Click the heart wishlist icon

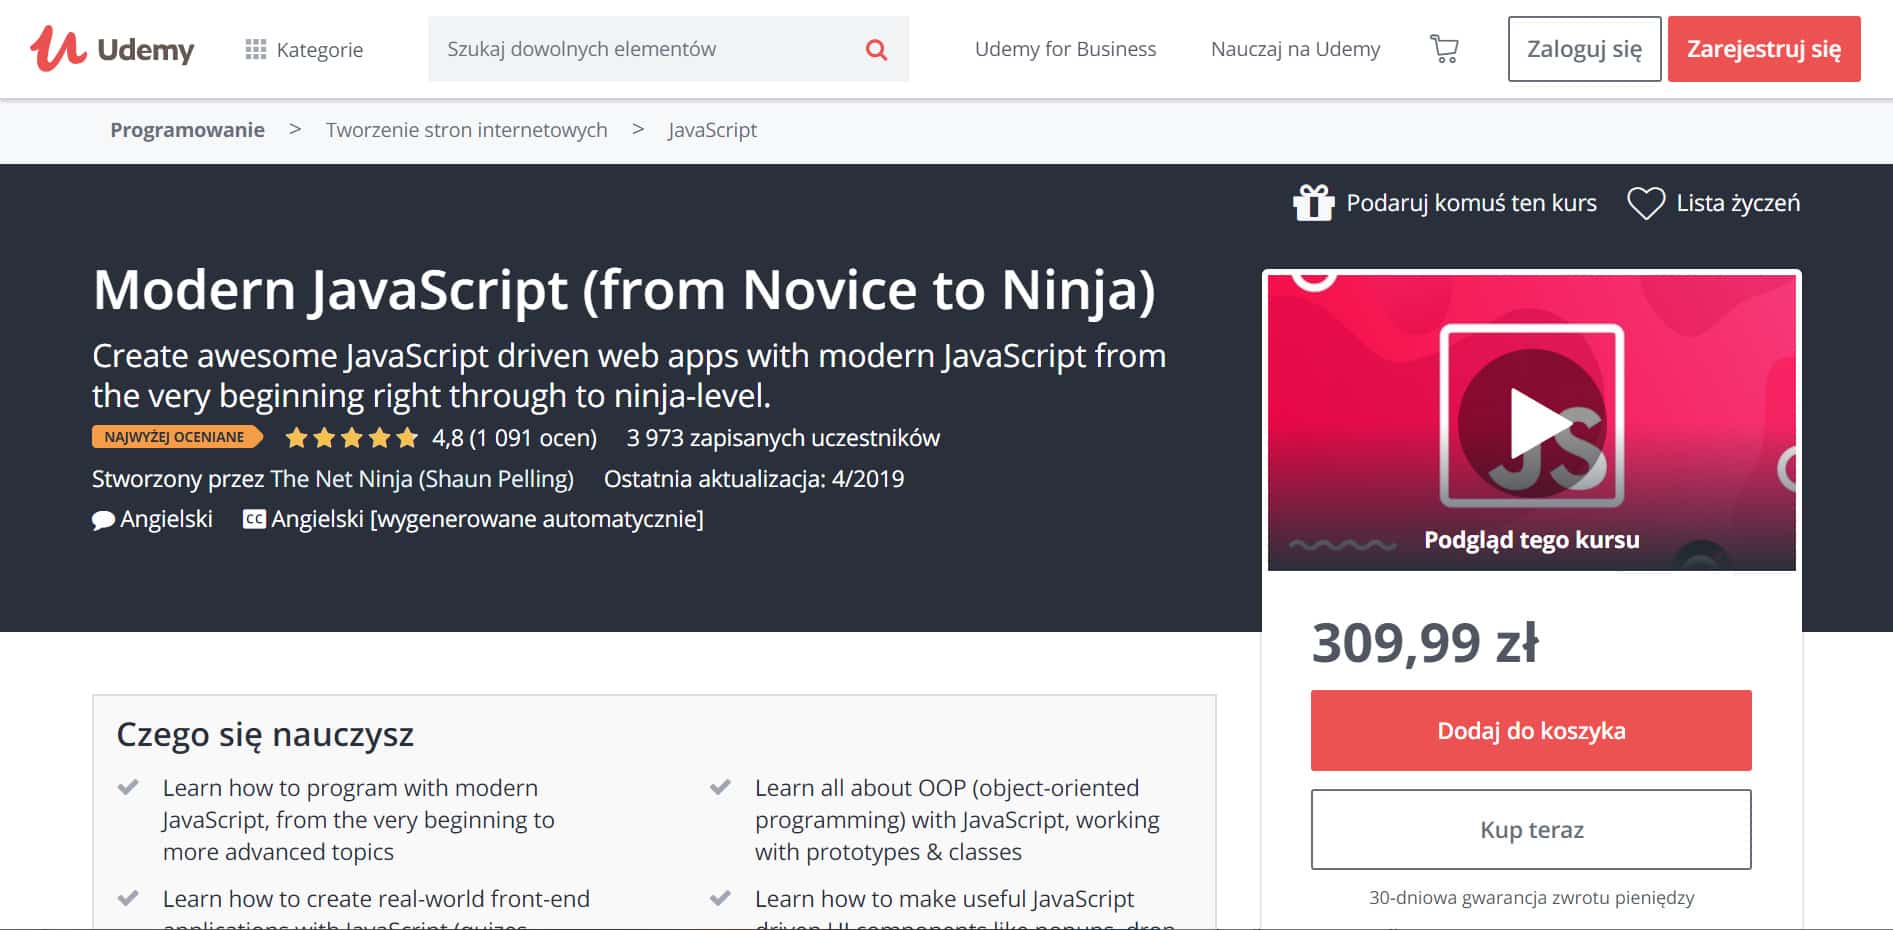[x=1645, y=203]
